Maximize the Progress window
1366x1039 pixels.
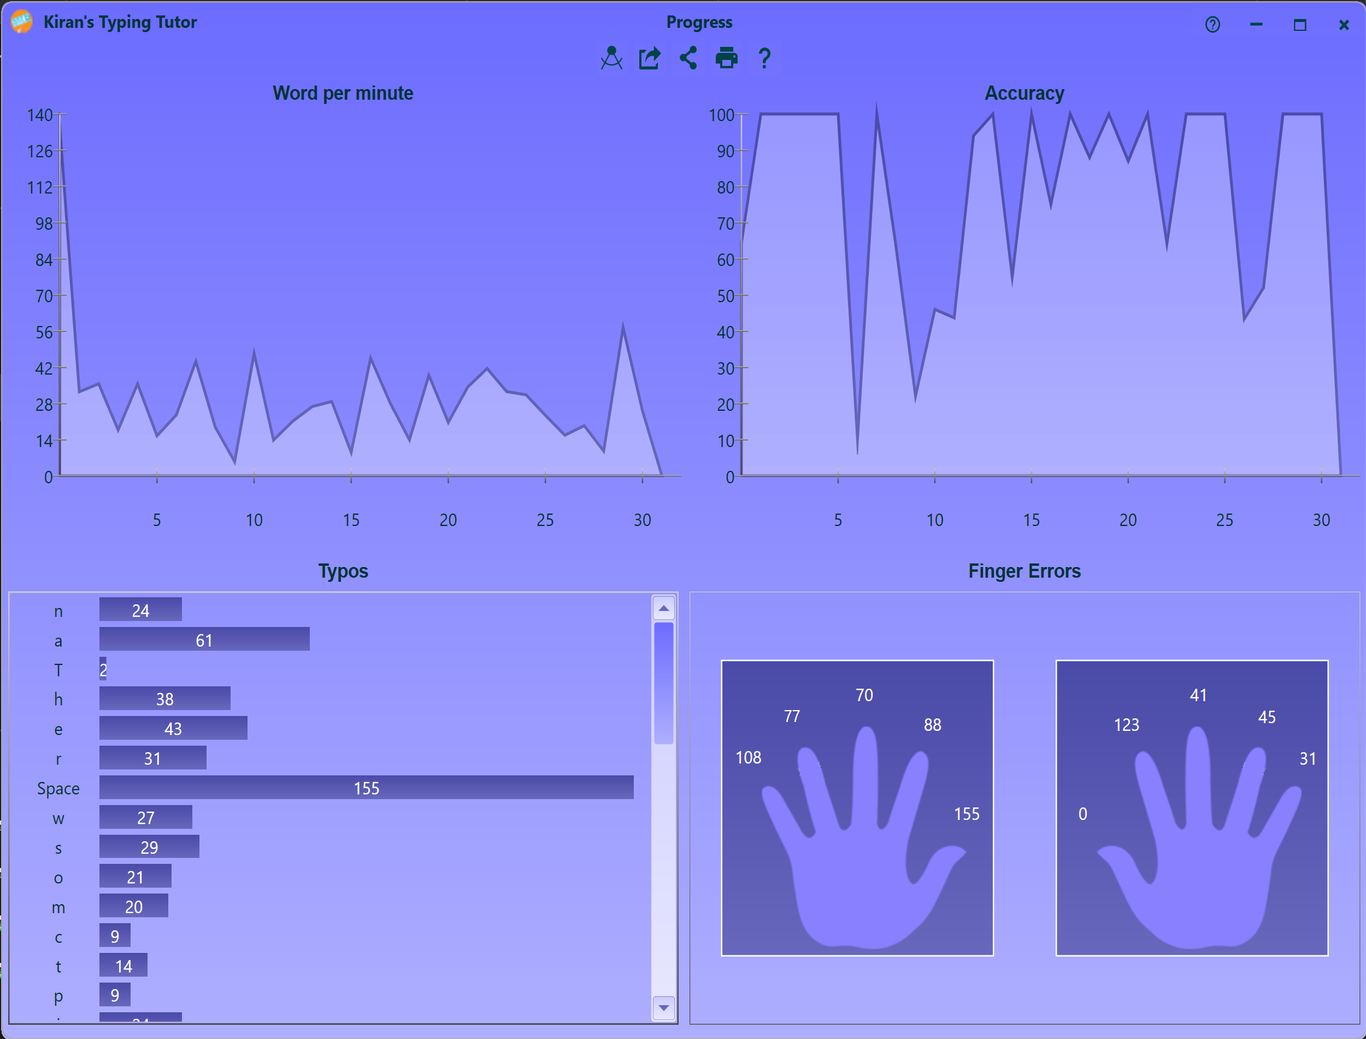pyautogui.click(x=1300, y=24)
